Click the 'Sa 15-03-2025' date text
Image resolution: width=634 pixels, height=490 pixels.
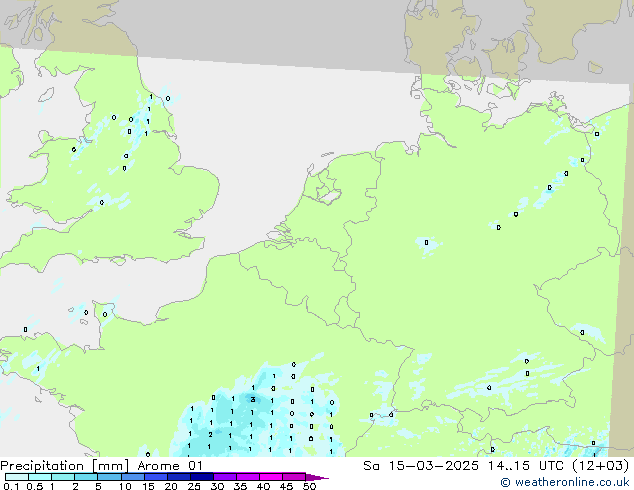tap(421, 466)
